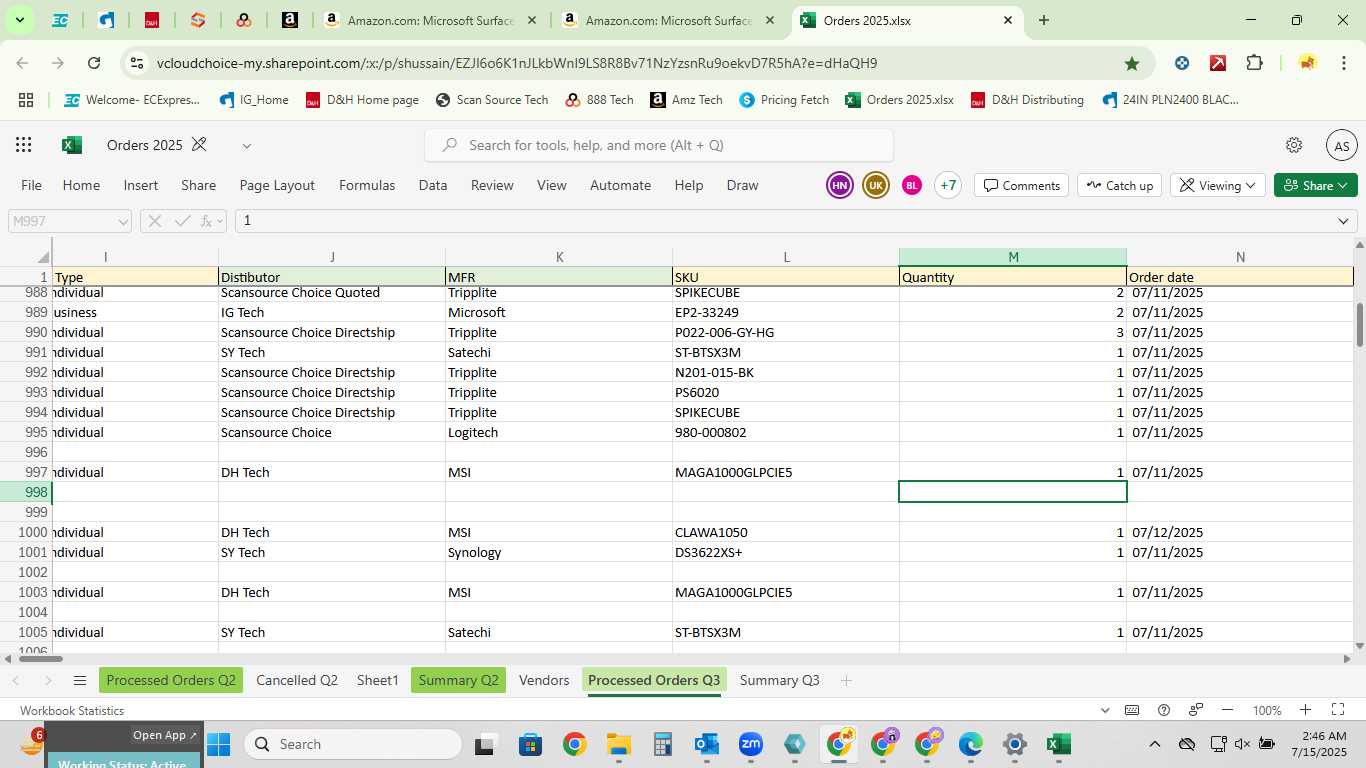
Task: Switch to the Cancelled Q2 sheet
Action: tap(297, 680)
